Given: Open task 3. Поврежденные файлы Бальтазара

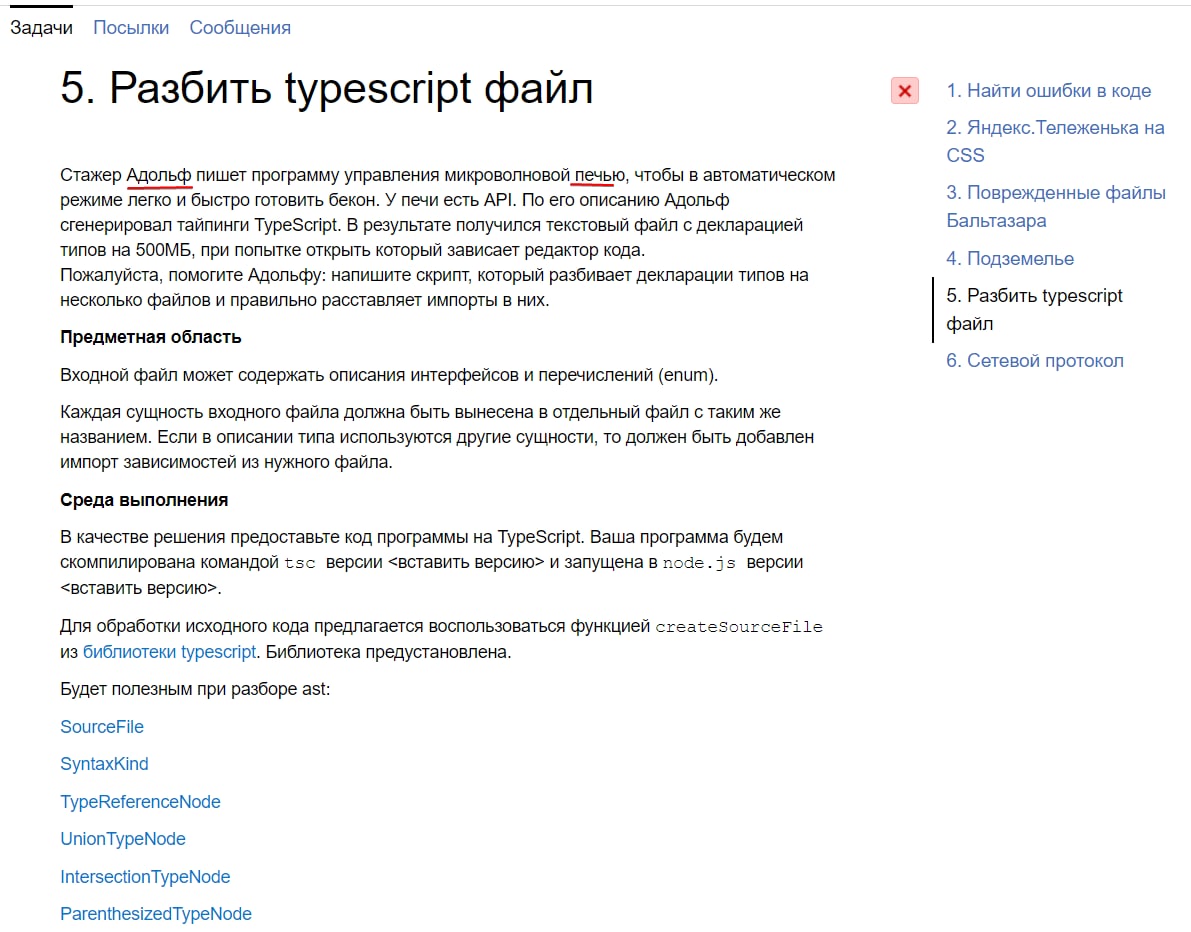Looking at the screenshot, I should point(1056,207).
